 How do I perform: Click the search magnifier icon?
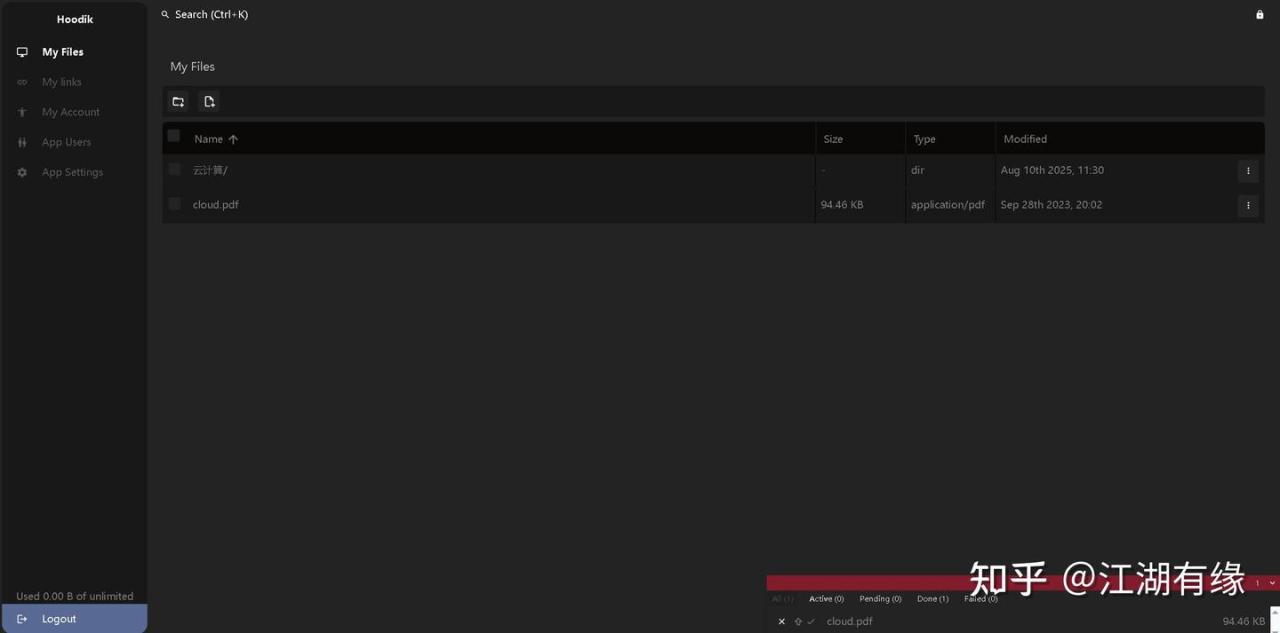165,15
